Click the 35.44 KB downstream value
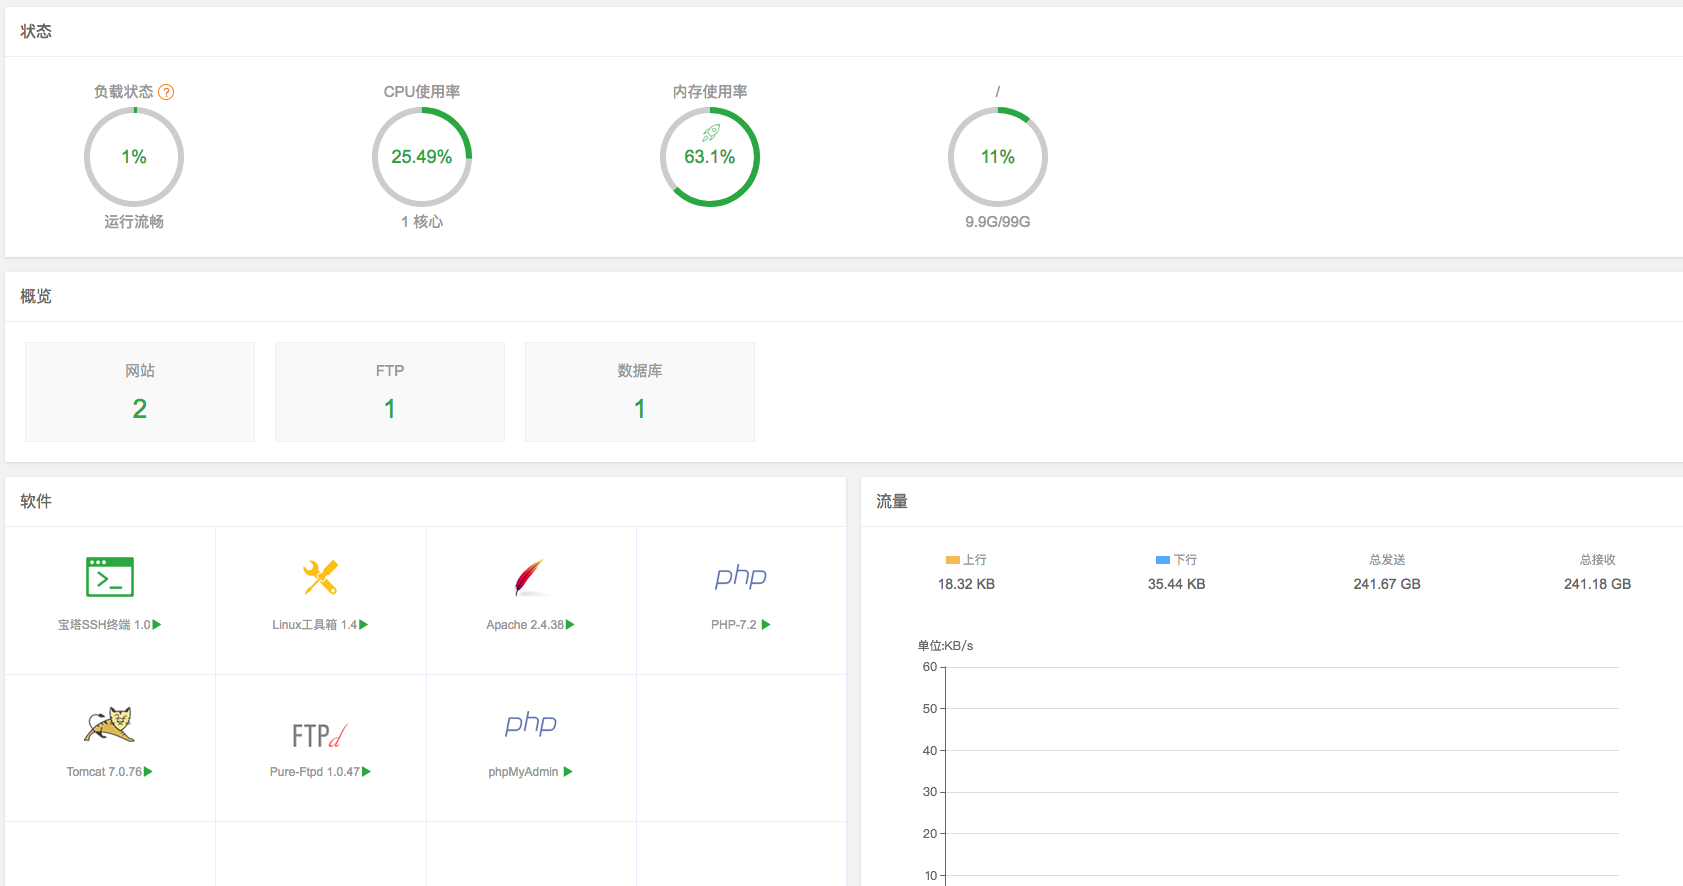The image size is (1683, 886). (x=1177, y=584)
